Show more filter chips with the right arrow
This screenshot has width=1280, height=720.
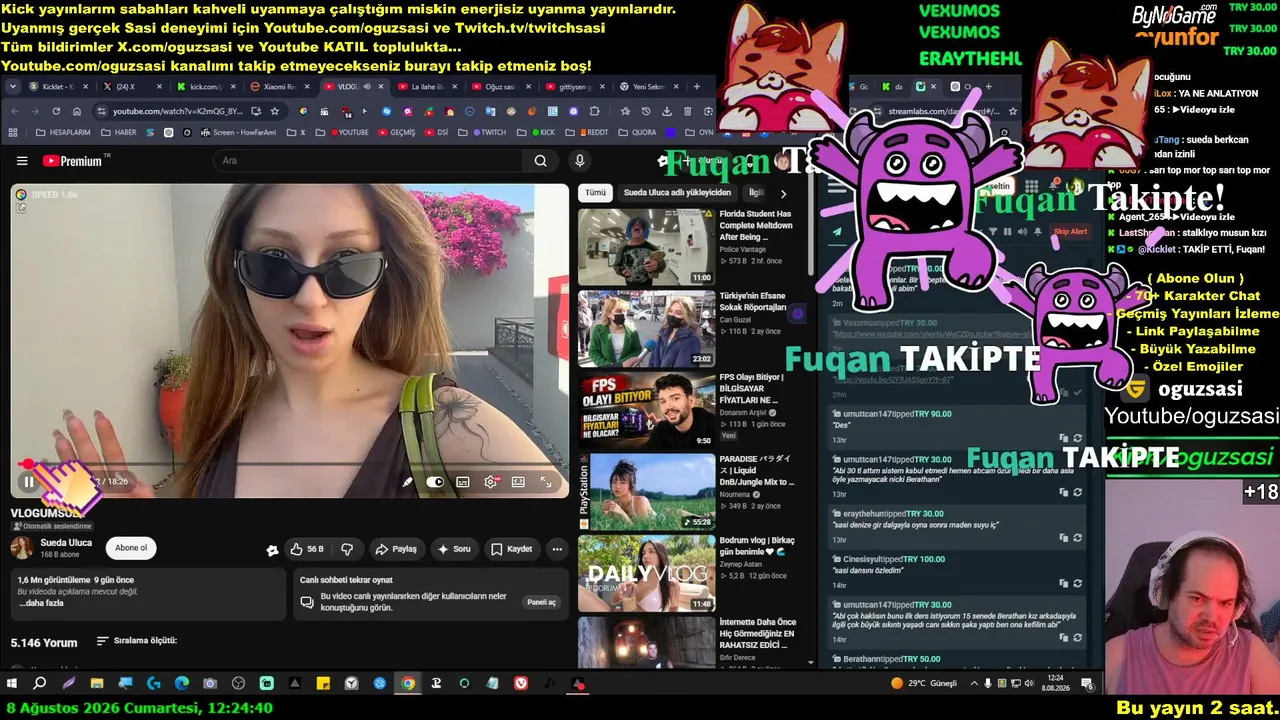[x=783, y=194]
